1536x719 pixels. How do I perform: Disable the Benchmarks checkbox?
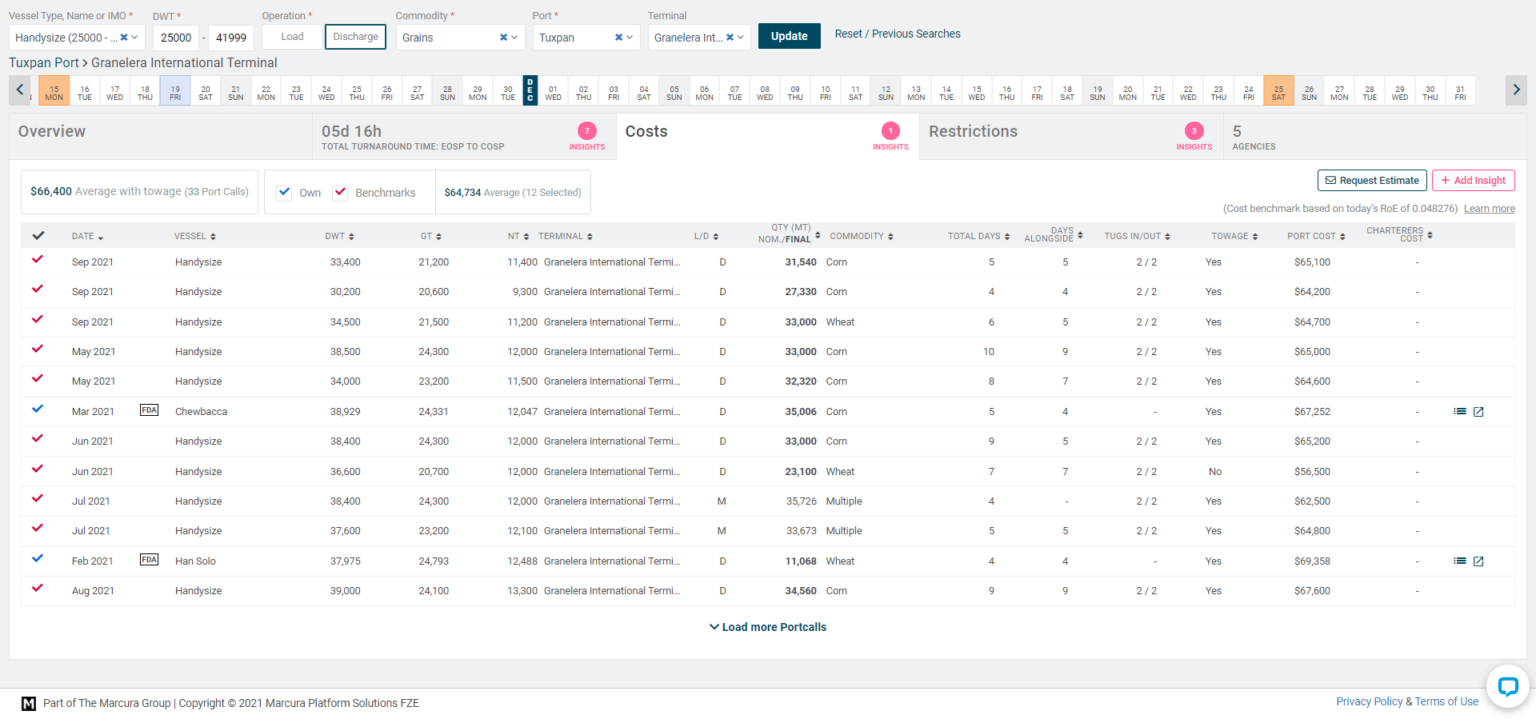point(341,191)
